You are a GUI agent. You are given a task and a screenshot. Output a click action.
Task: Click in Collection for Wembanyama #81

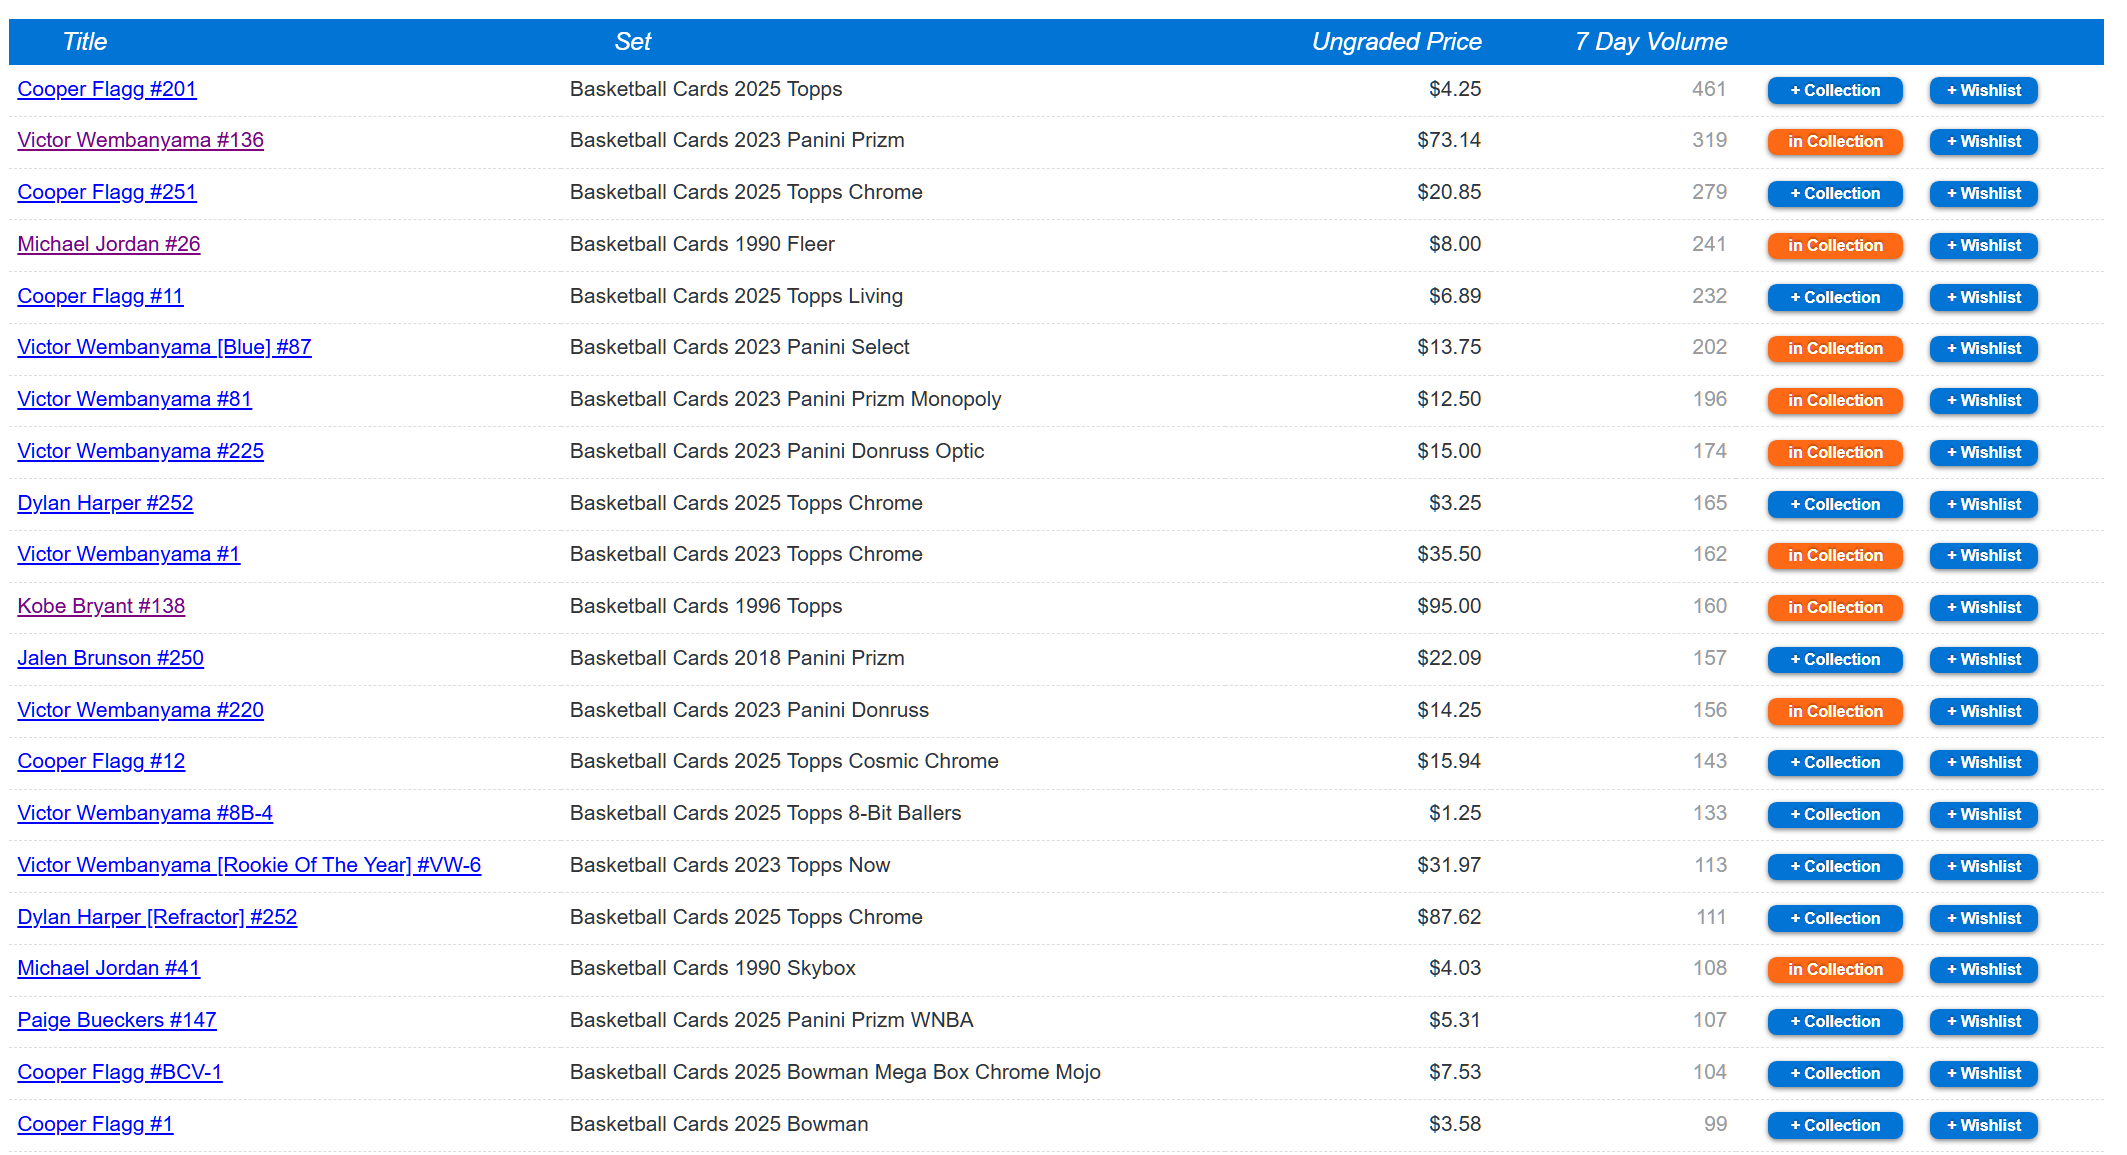point(1835,401)
